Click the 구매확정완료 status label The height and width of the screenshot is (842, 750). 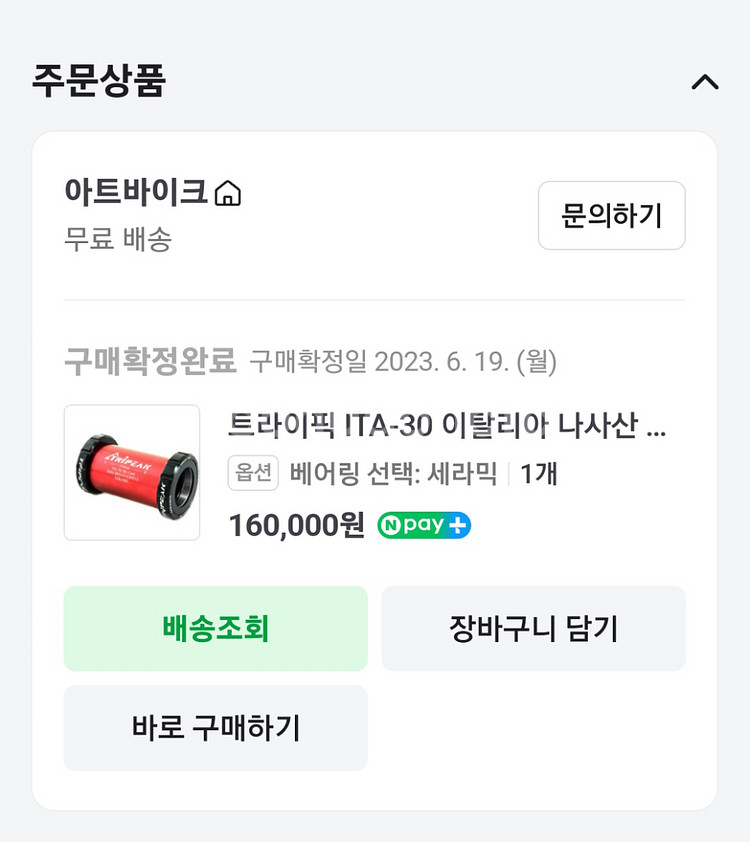click(x=150, y=361)
